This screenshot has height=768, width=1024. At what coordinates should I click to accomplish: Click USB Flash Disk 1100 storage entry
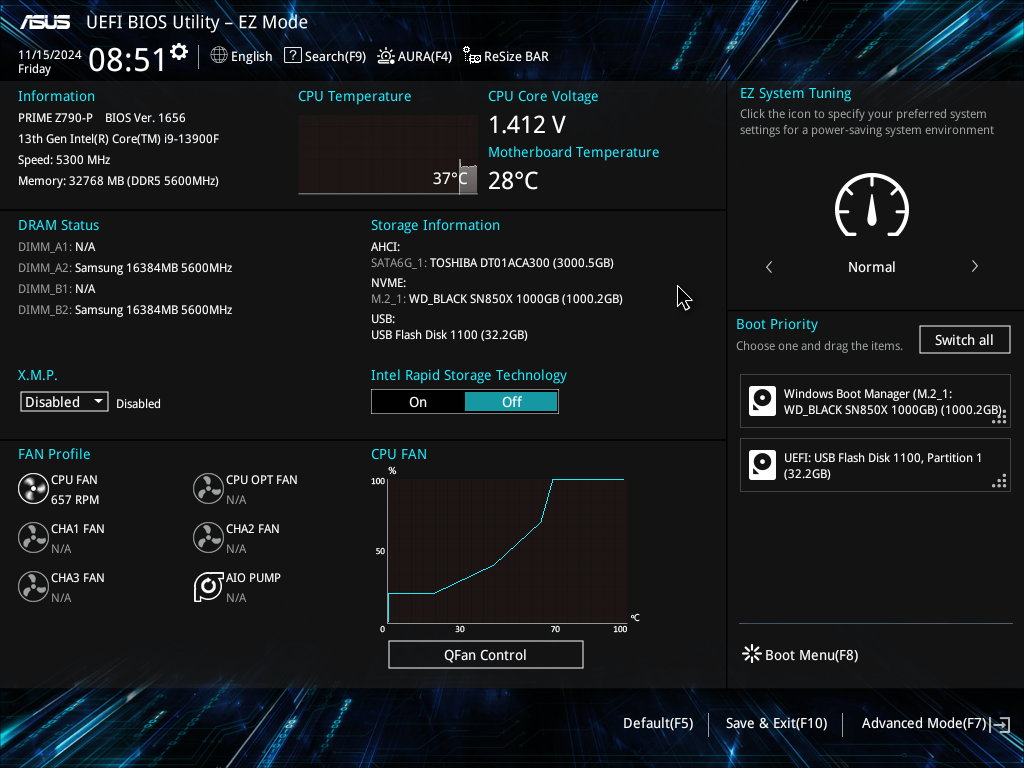449,334
